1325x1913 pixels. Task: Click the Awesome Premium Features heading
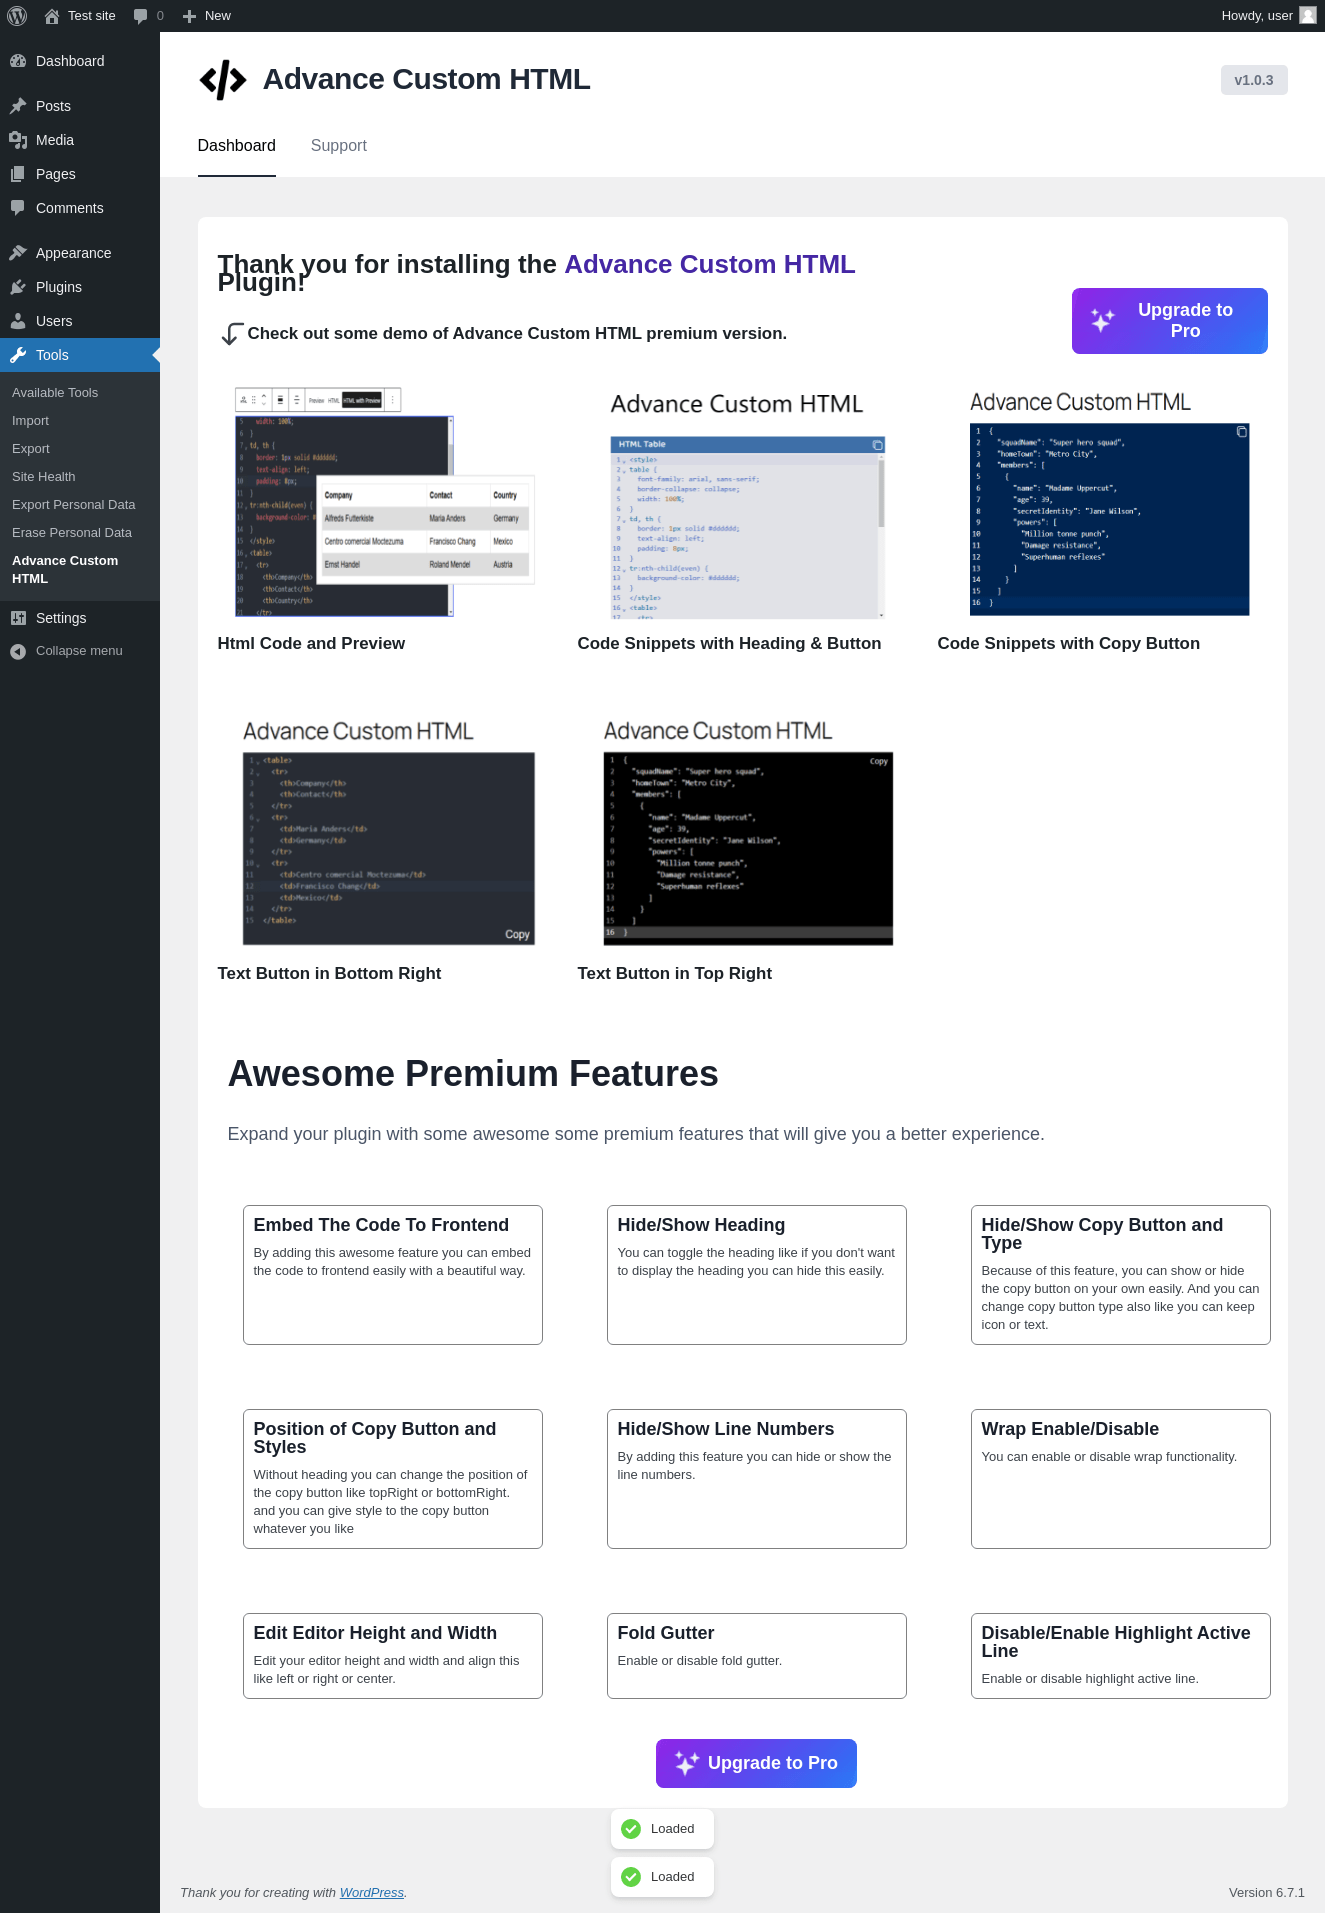(x=473, y=1073)
